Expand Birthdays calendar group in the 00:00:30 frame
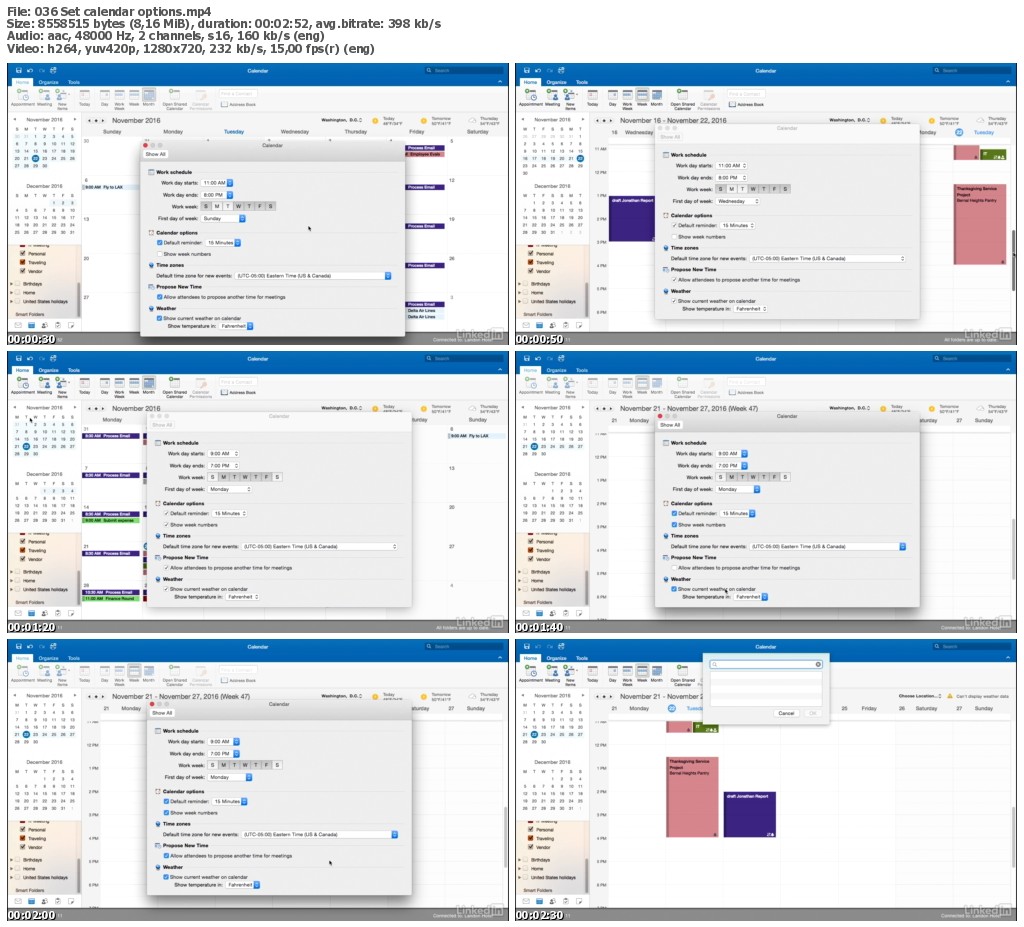The image size is (1024, 927). pyautogui.click(x=11, y=284)
